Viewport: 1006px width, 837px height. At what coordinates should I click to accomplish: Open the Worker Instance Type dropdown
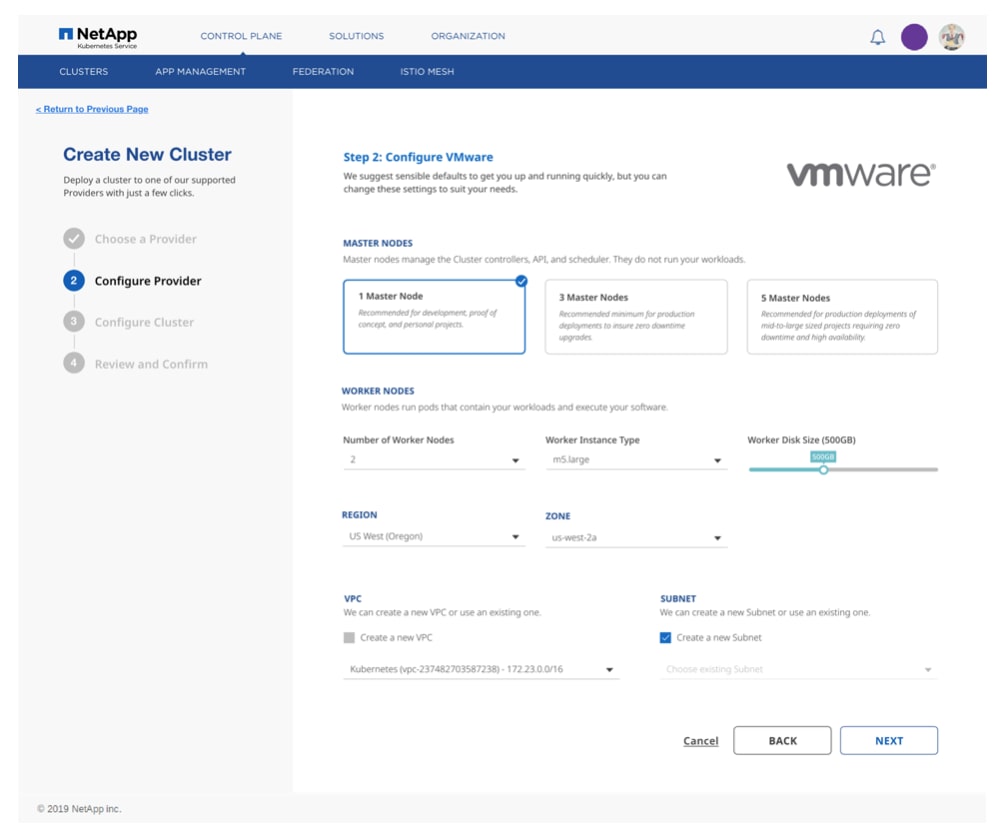[x=635, y=460]
